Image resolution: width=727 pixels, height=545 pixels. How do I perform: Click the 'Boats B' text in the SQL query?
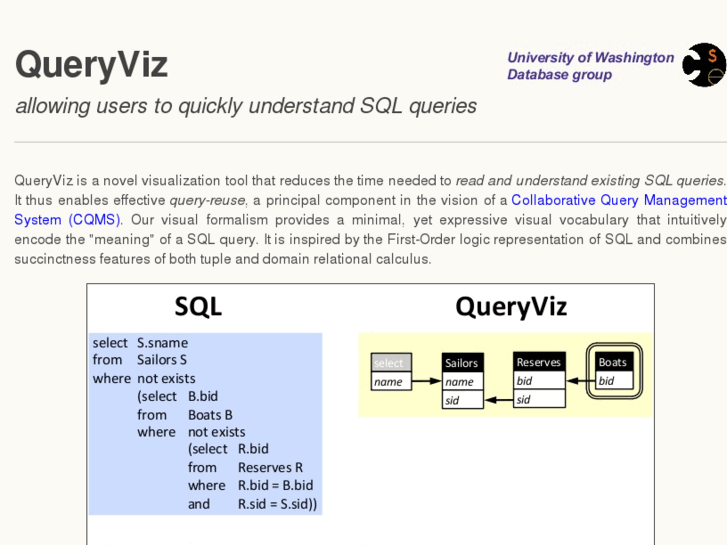[210, 415]
